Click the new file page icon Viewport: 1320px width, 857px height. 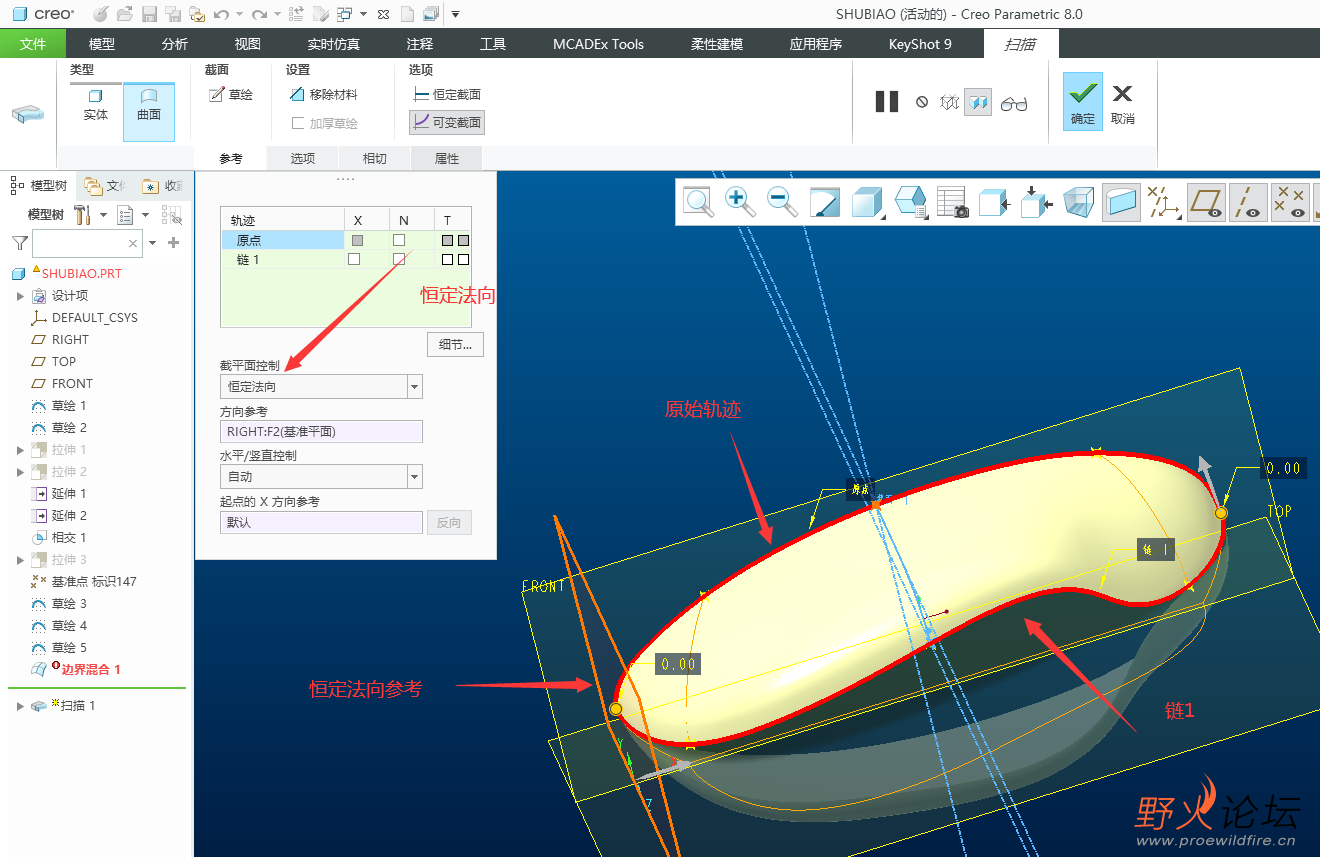[x=407, y=14]
